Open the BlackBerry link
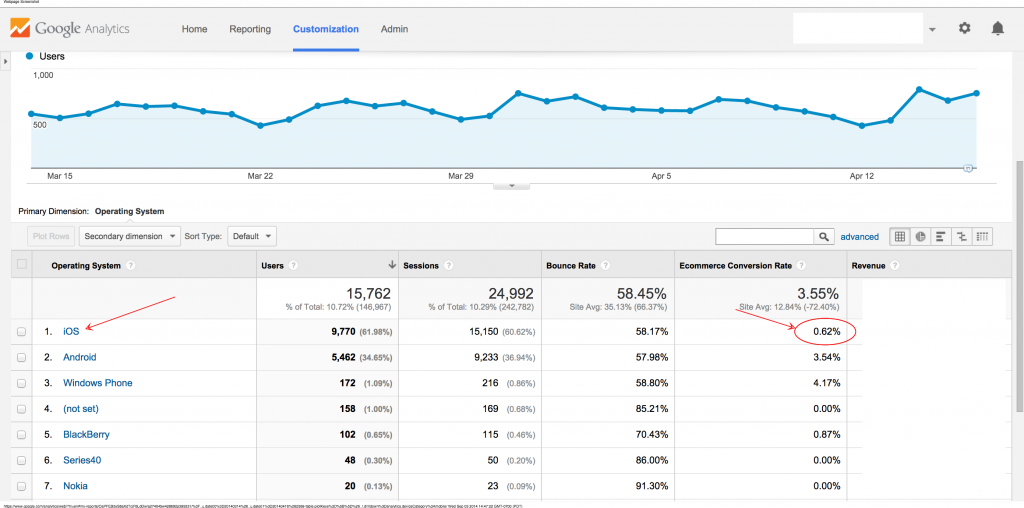This screenshot has height=508, width=1024. [x=86, y=435]
